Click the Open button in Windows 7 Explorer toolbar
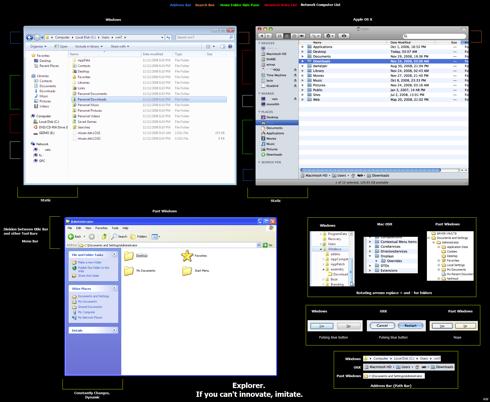The height and width of the screenshot is (402, 490). (61, 46)
